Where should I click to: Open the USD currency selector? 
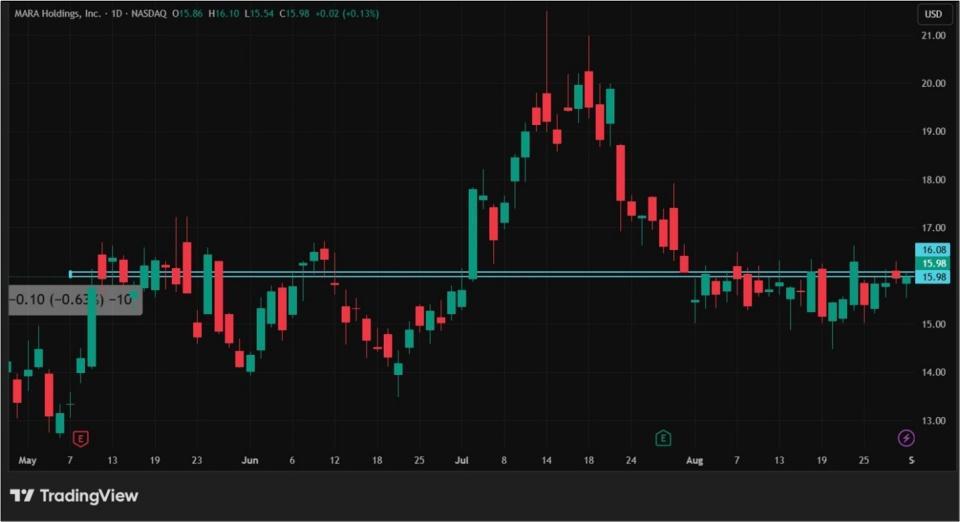point(934,14)
